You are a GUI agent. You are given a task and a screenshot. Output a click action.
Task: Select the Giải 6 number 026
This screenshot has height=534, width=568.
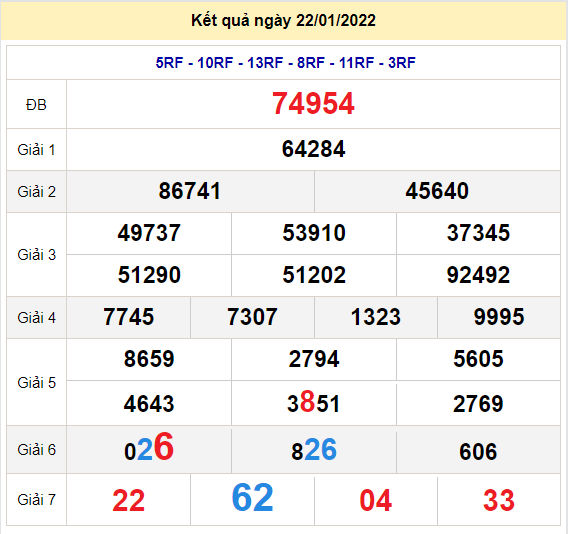149,447
